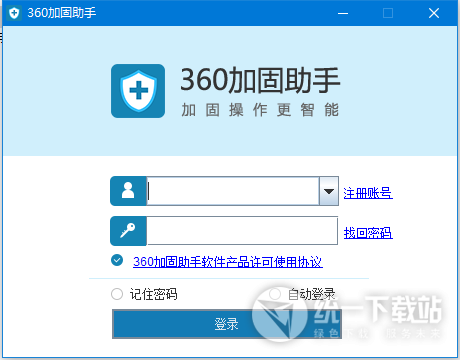Open the 360加固助手软件产品许可使用协议 link
460x360 pixels.
(228, 262)
